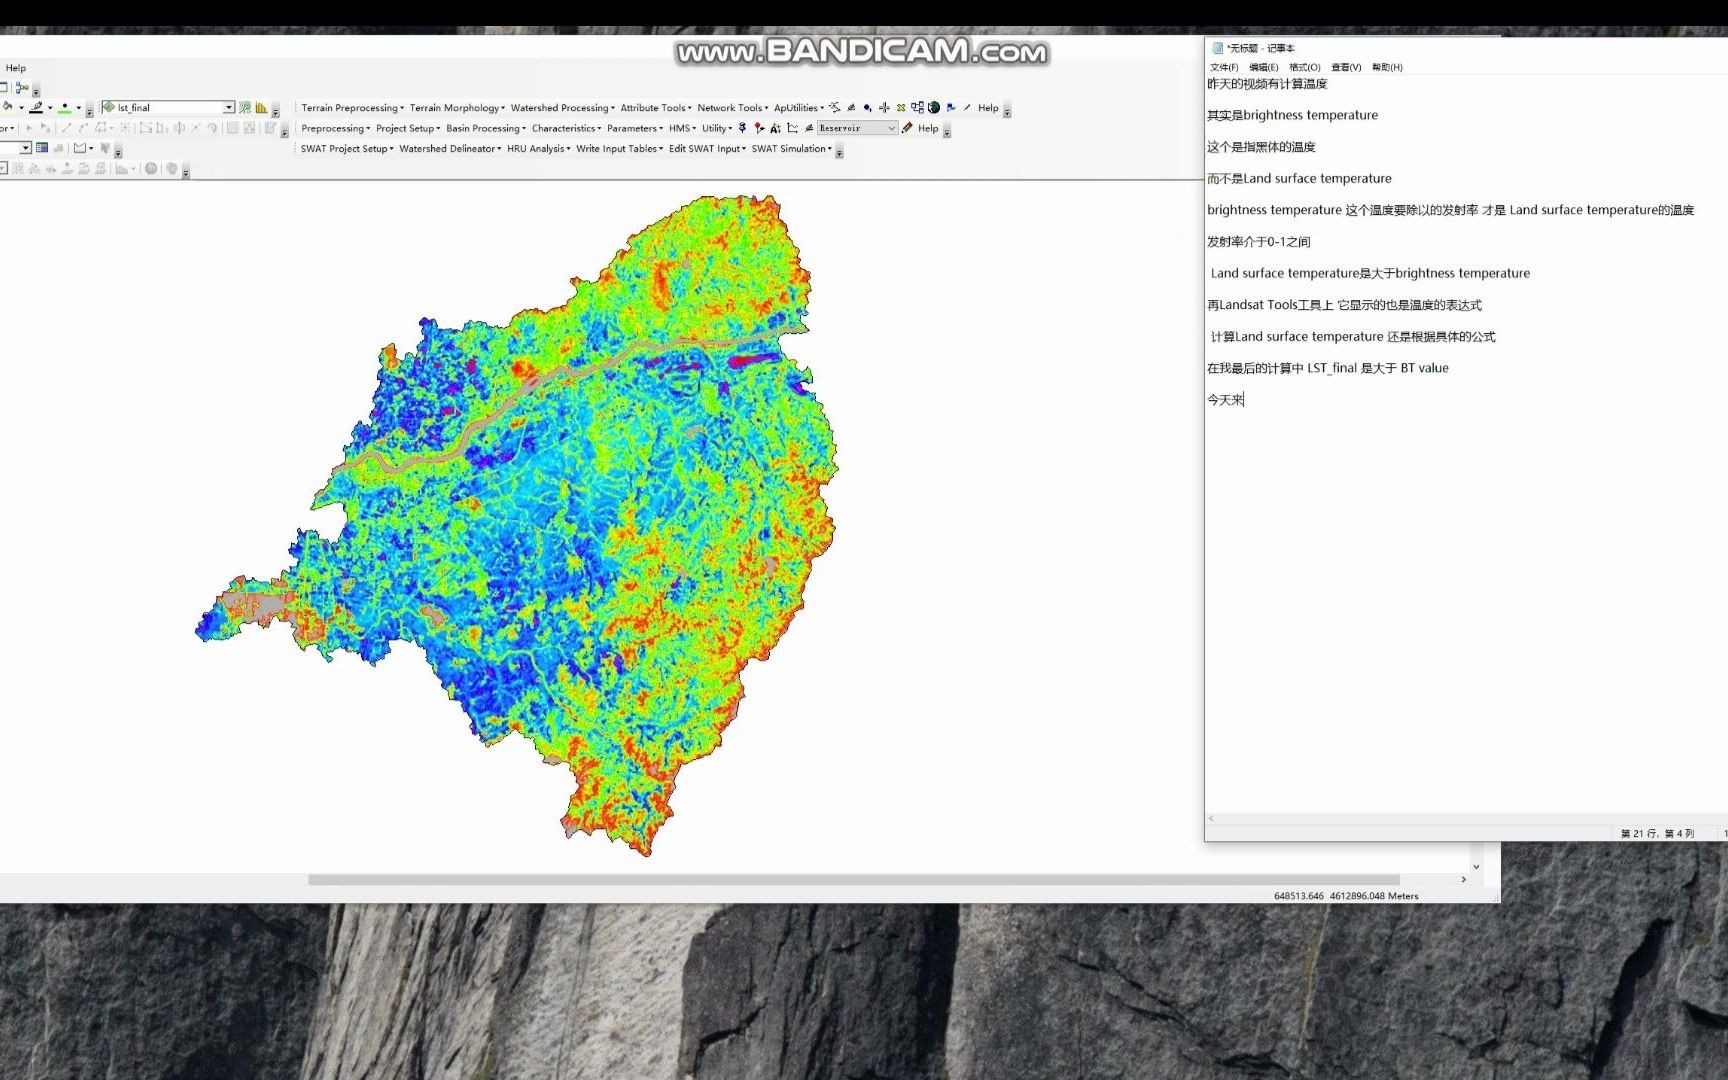Viewport: 1728px width, 1080px height.
Task: Click the globe icon on the ApUtilities toolbar
Action: [934, 108]
